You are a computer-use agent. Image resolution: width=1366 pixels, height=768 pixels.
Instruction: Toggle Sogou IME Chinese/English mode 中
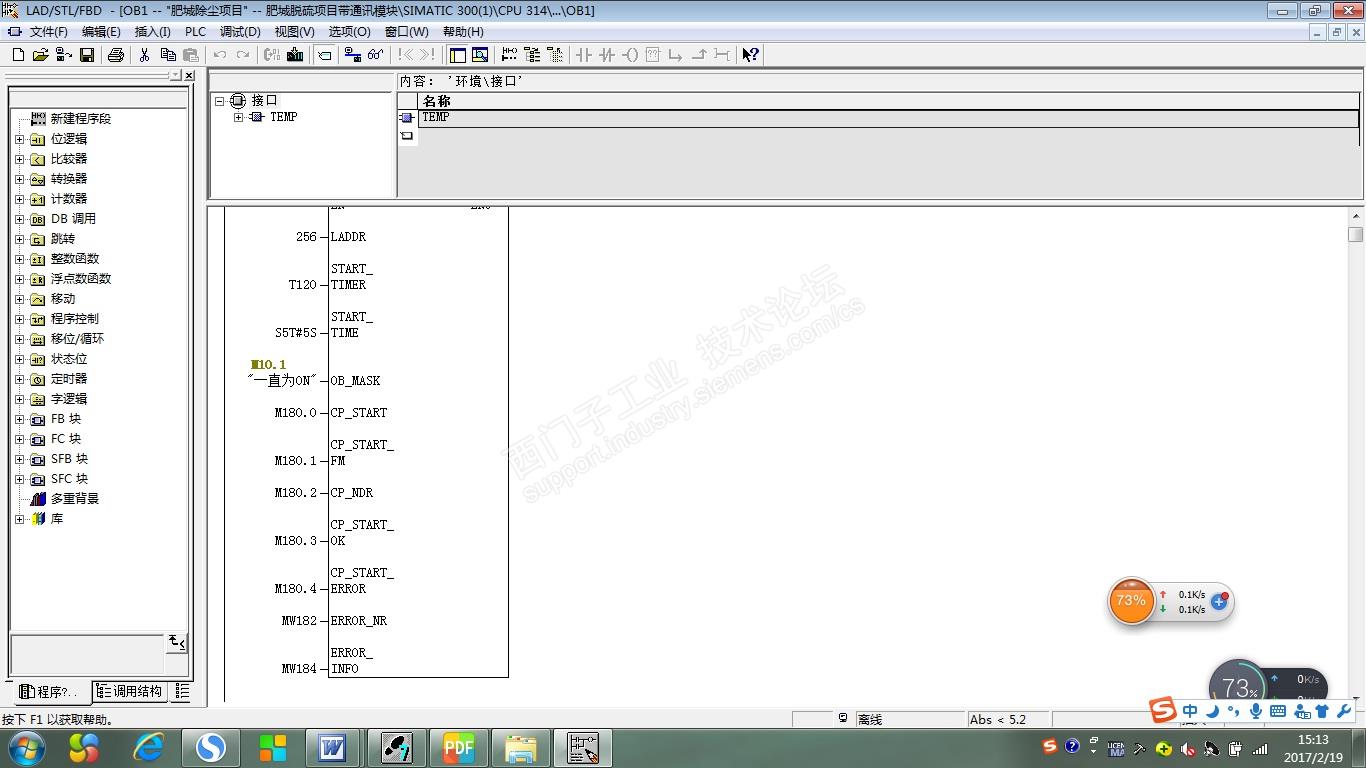[x=1190, y=711]
